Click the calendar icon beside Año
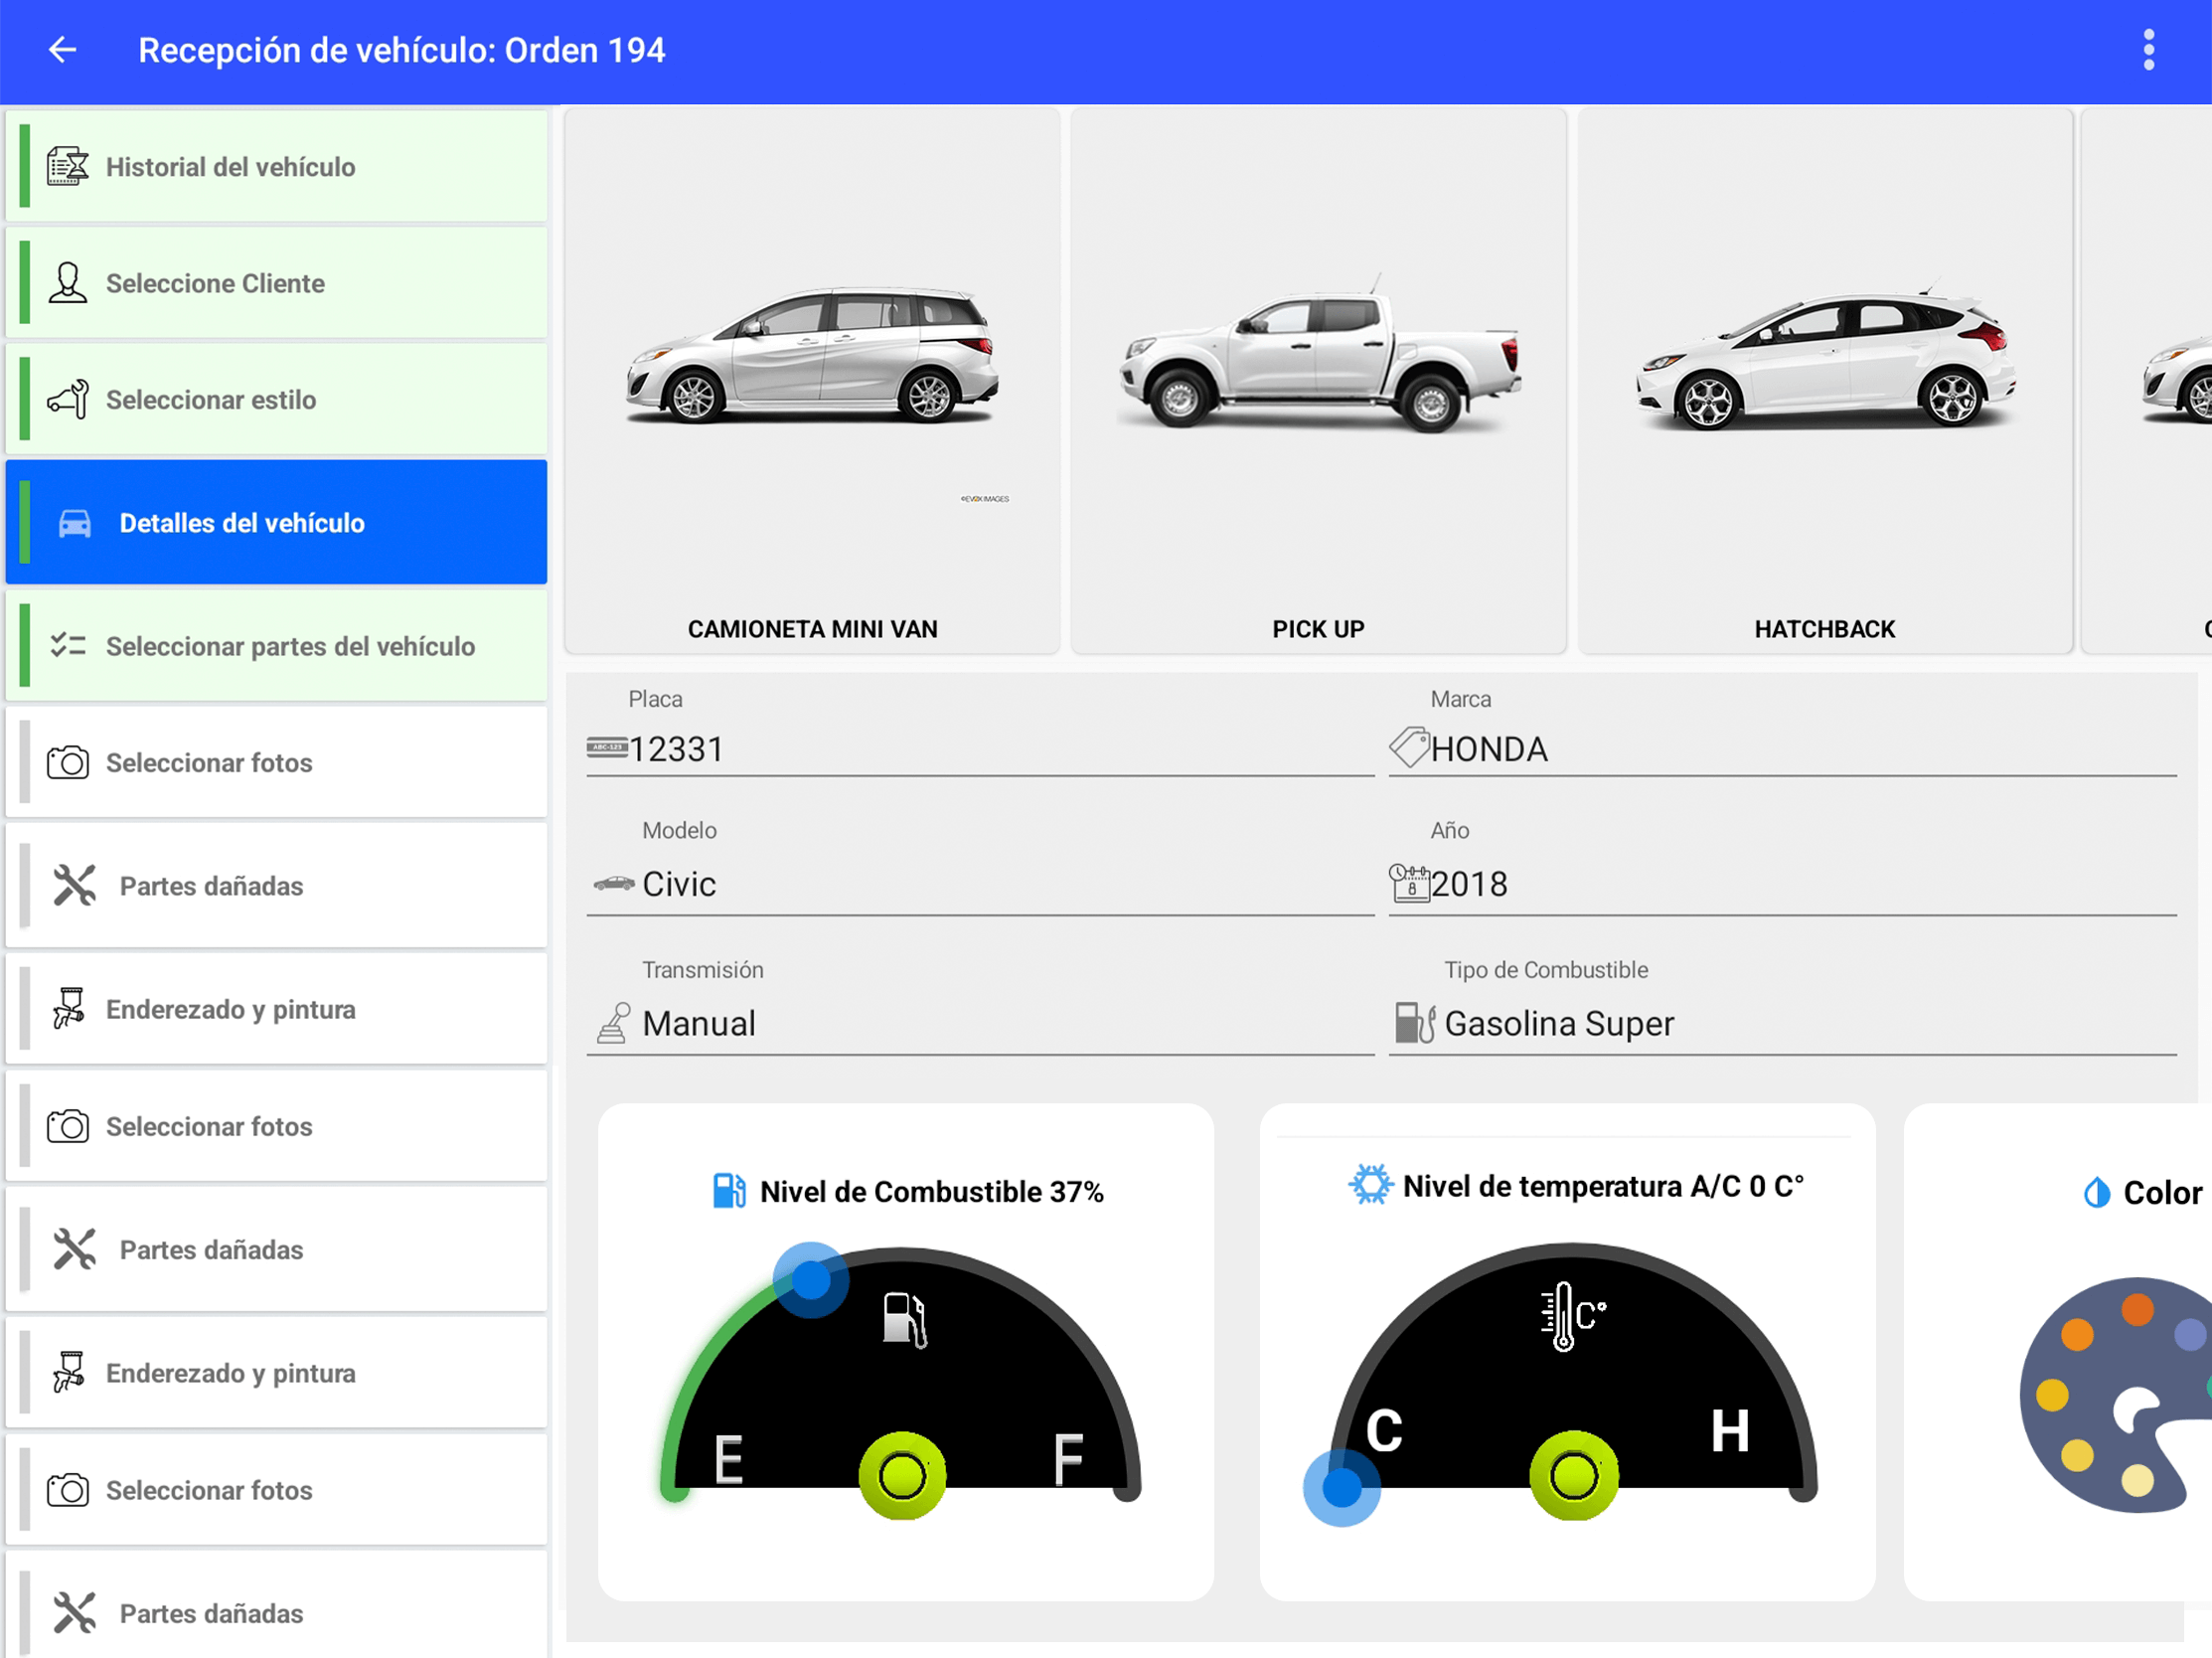Viewport: 2212px width, 1658px height. [1410, 884]
